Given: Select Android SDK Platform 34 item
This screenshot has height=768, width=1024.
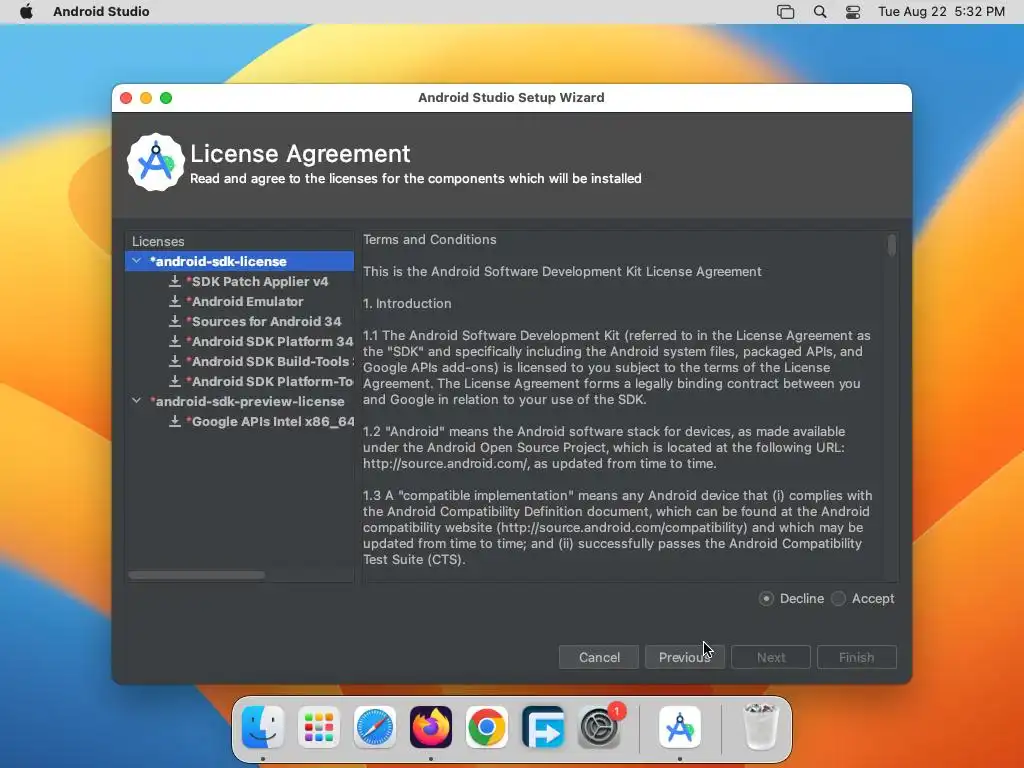Looking at the screenshot, I should coord(240,341).
